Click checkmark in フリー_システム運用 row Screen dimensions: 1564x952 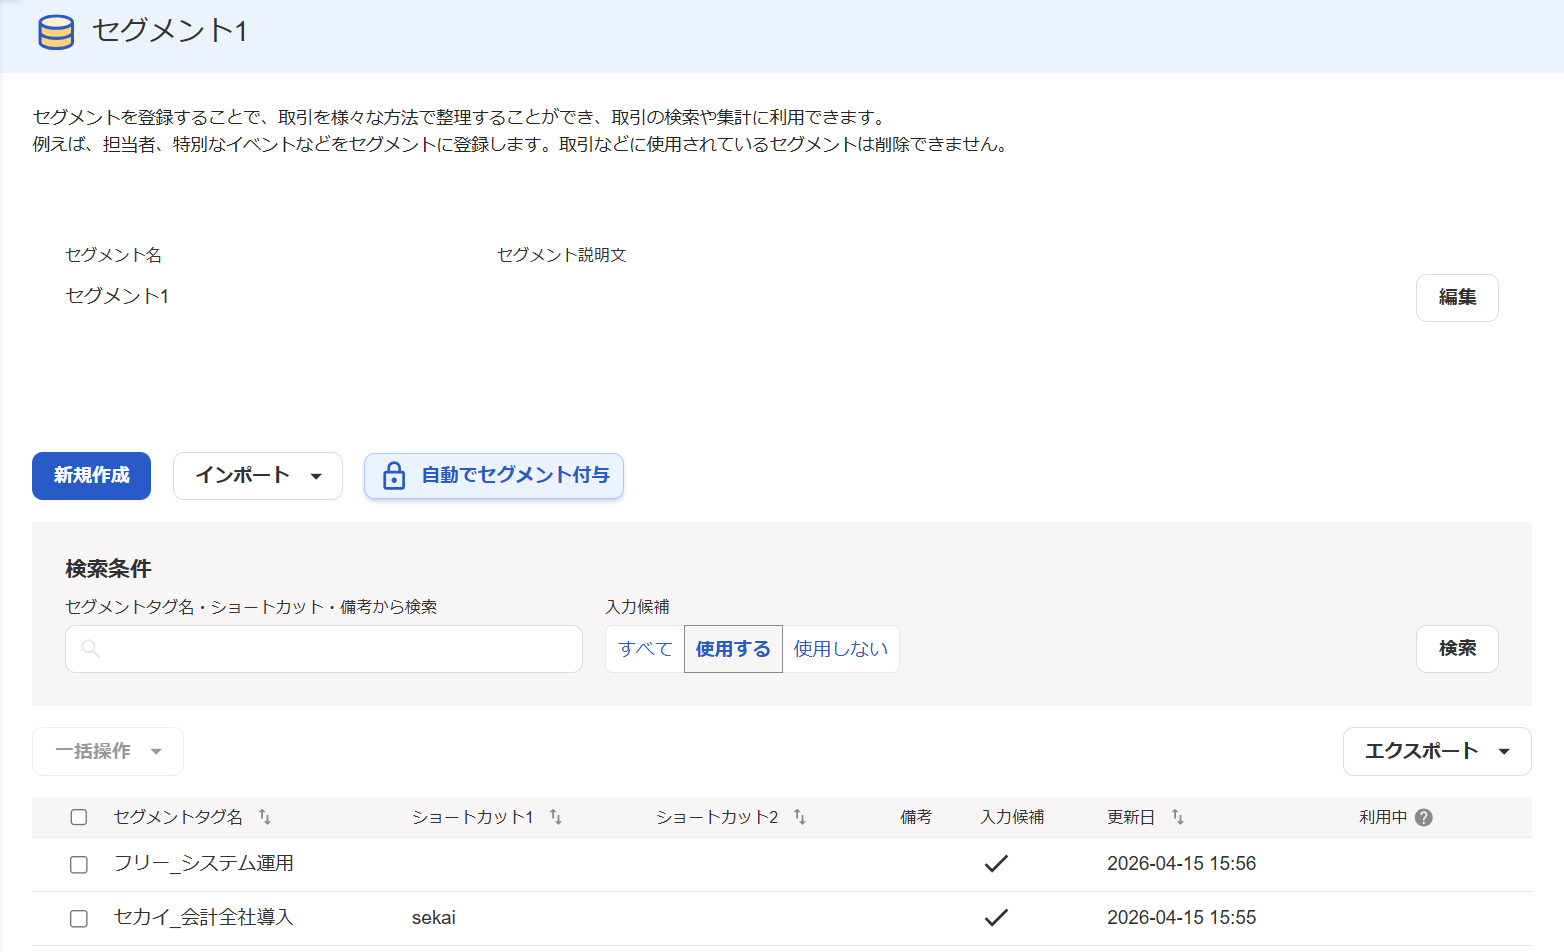(x=996, y=863)
